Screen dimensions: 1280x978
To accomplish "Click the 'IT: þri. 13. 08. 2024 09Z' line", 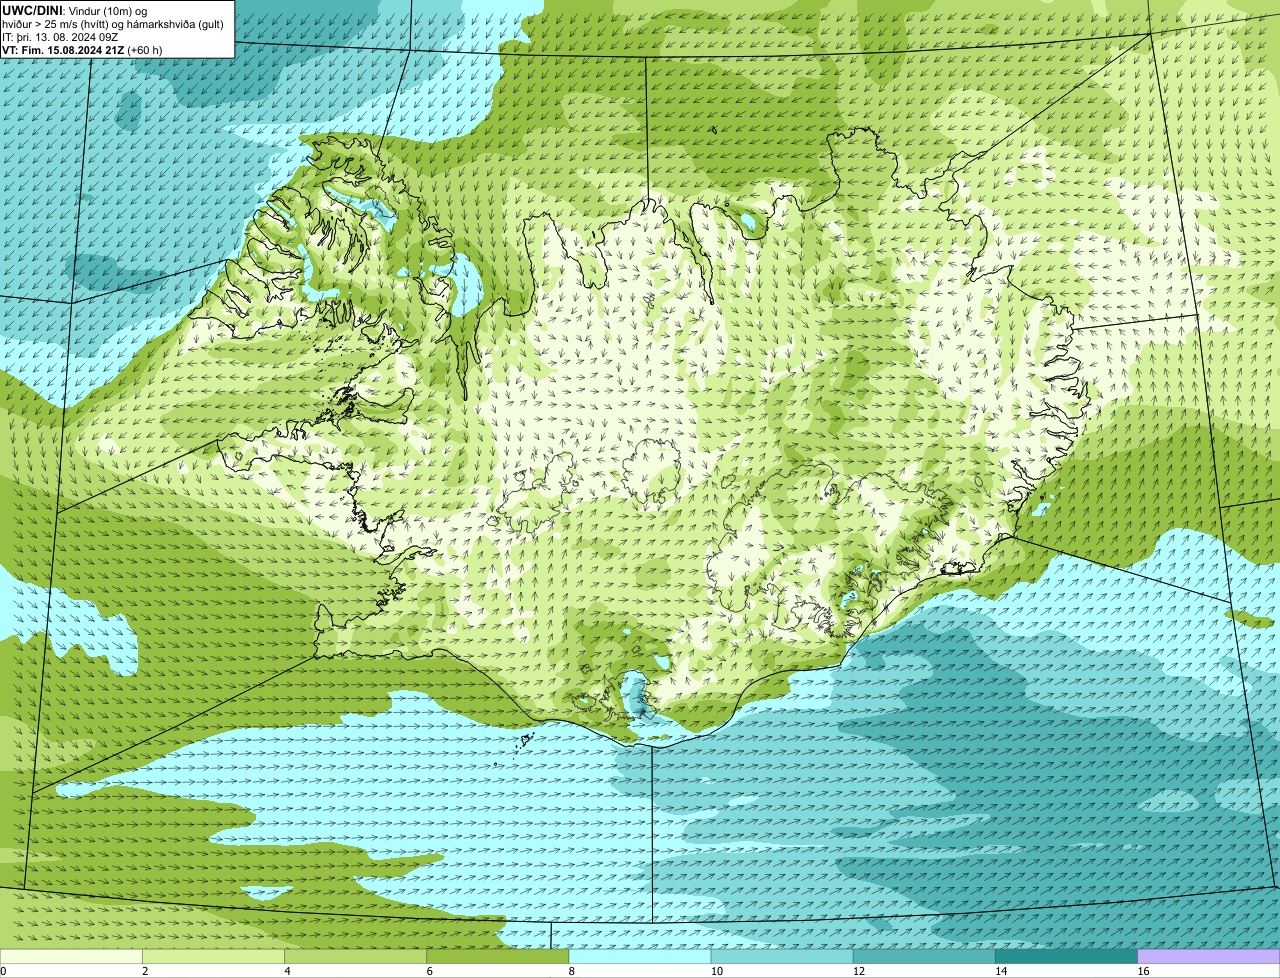I will point(60,36).
